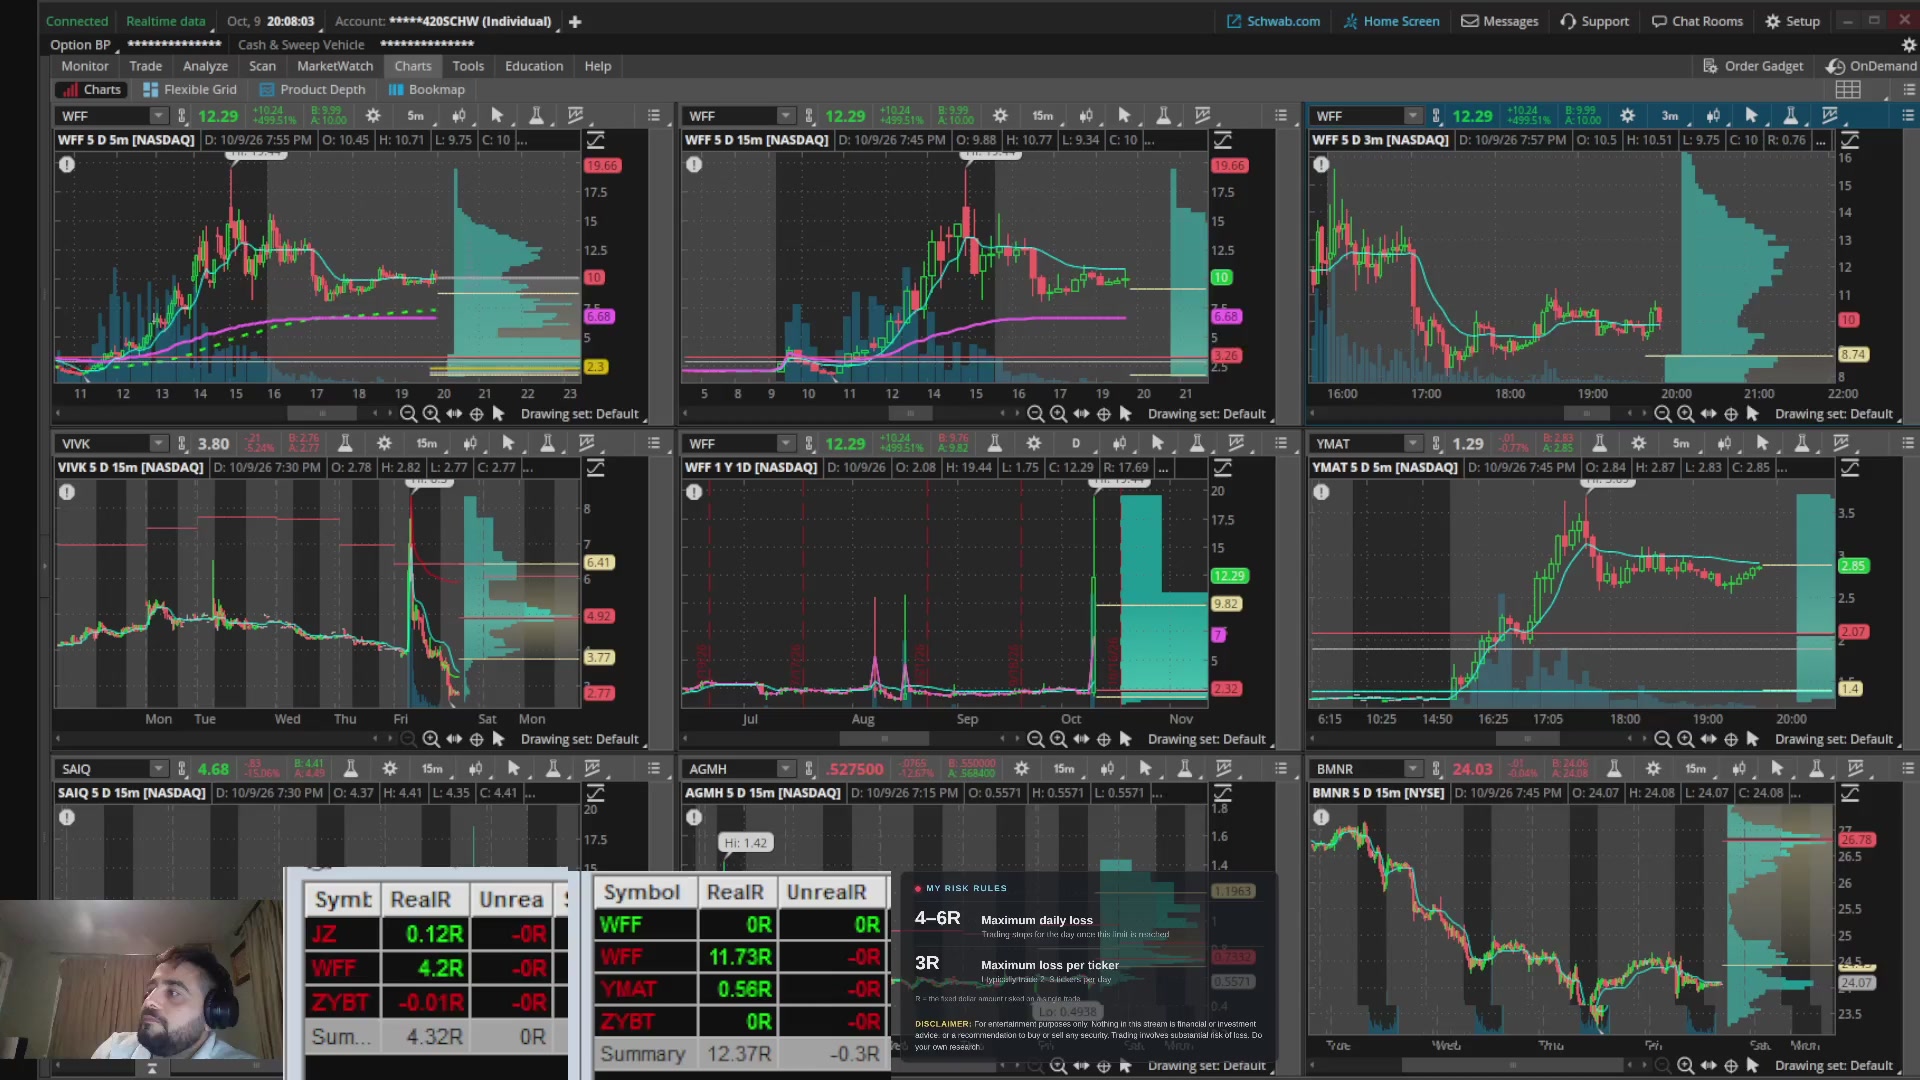The width and height of the screenshot is (1920, 1080).
Task: Toggle the scale icon on the top-left WFF 5m chart
Action: (595, 140)
